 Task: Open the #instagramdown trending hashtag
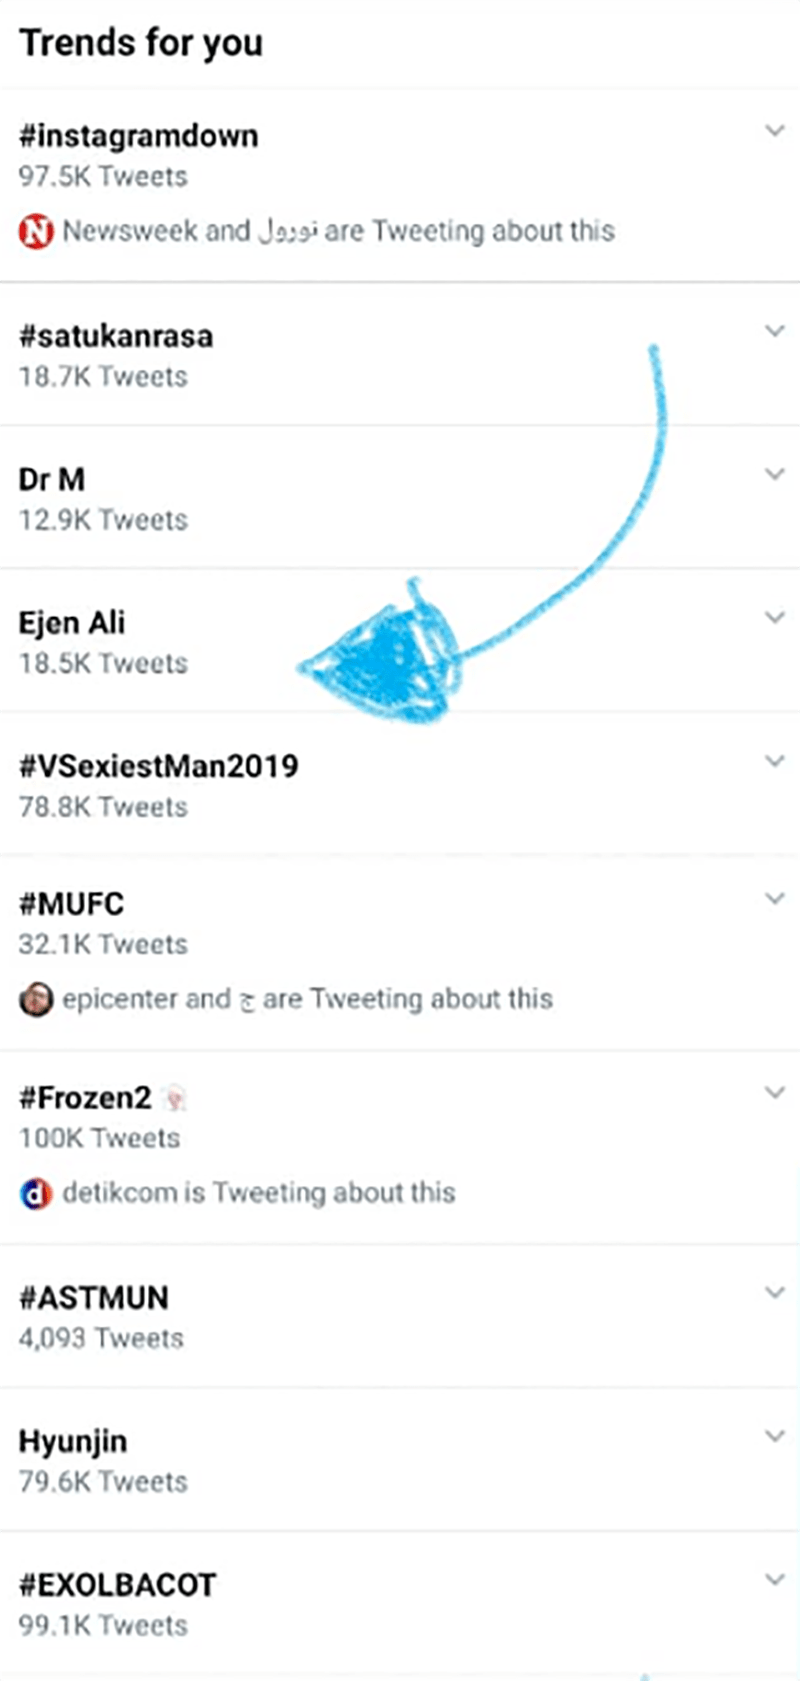pos(138,136)
